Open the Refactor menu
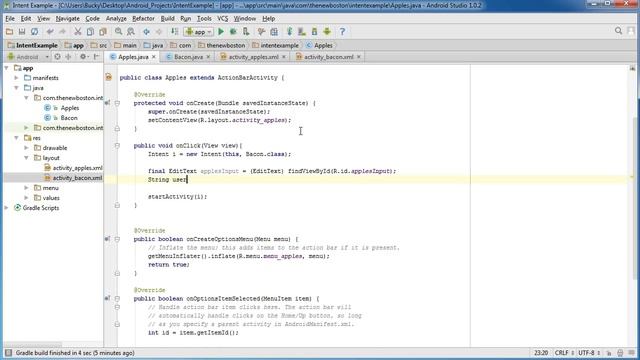This screenshot has width=640, height=360. tap(143, 18)
